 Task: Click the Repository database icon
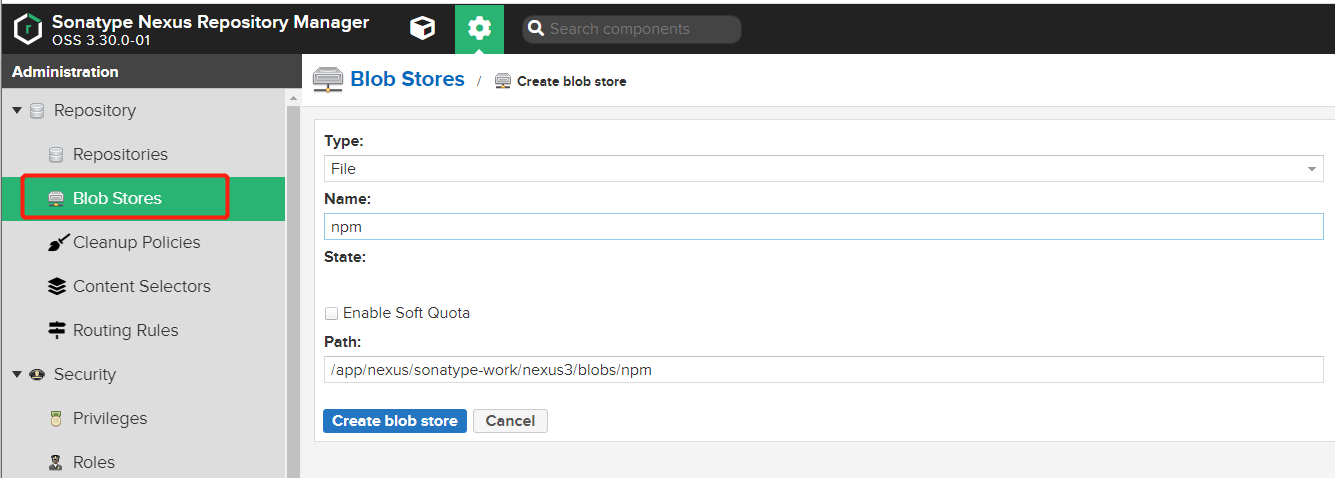click(x=37, y=110)
